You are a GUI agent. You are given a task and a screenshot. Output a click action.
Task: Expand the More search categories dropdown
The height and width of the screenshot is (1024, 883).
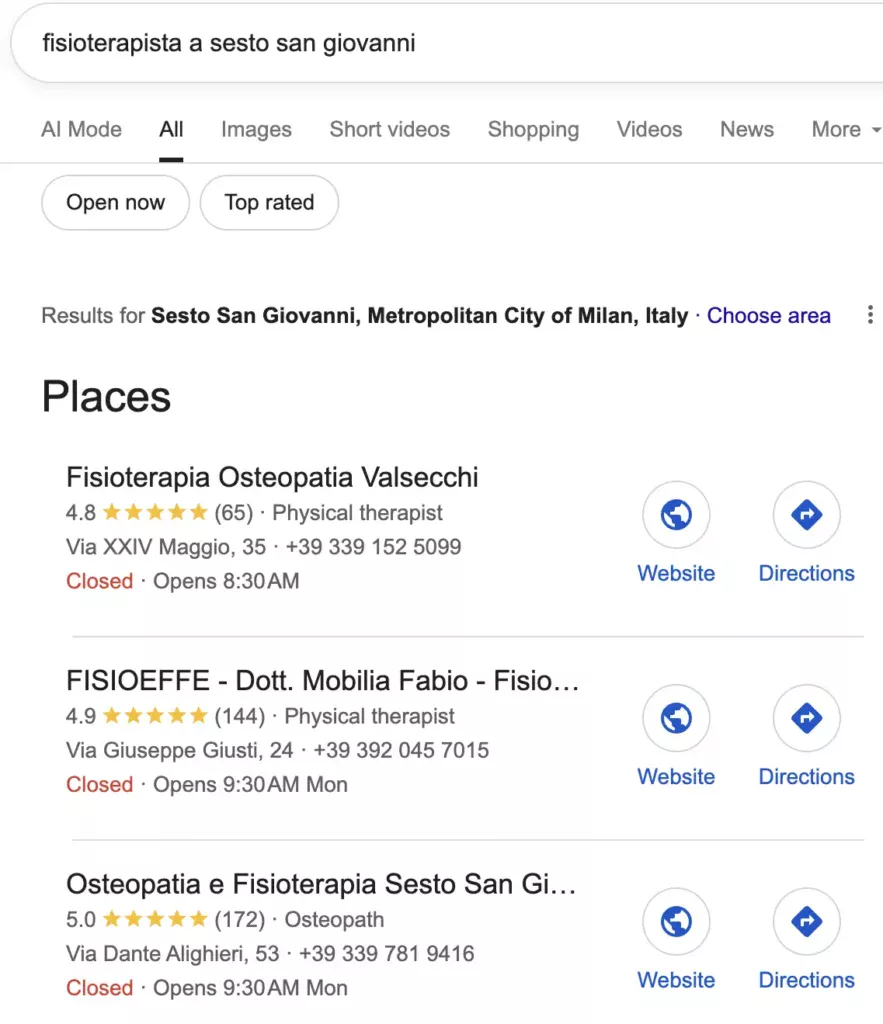(845, 130)
